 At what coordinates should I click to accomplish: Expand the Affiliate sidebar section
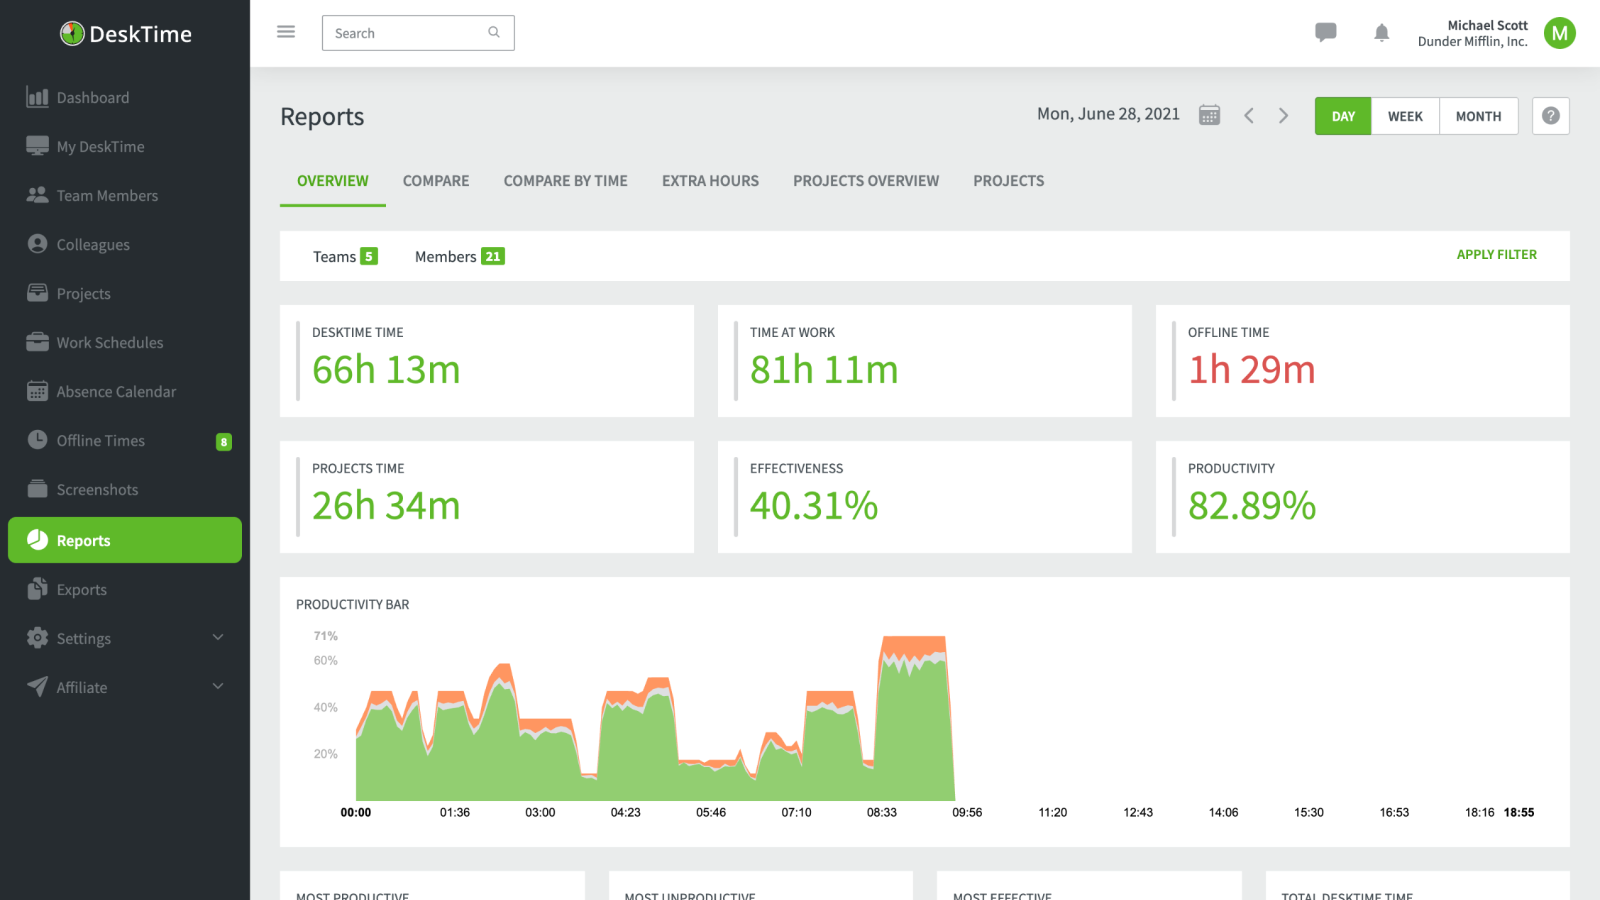click(81, 687)
